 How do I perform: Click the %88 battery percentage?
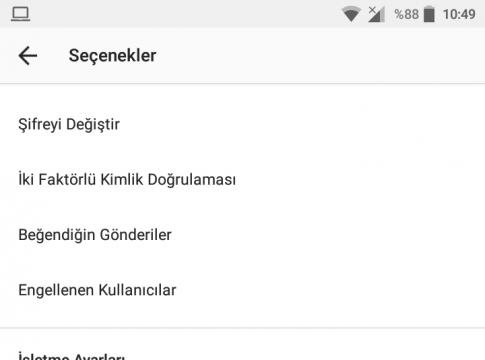pos(406,14)
